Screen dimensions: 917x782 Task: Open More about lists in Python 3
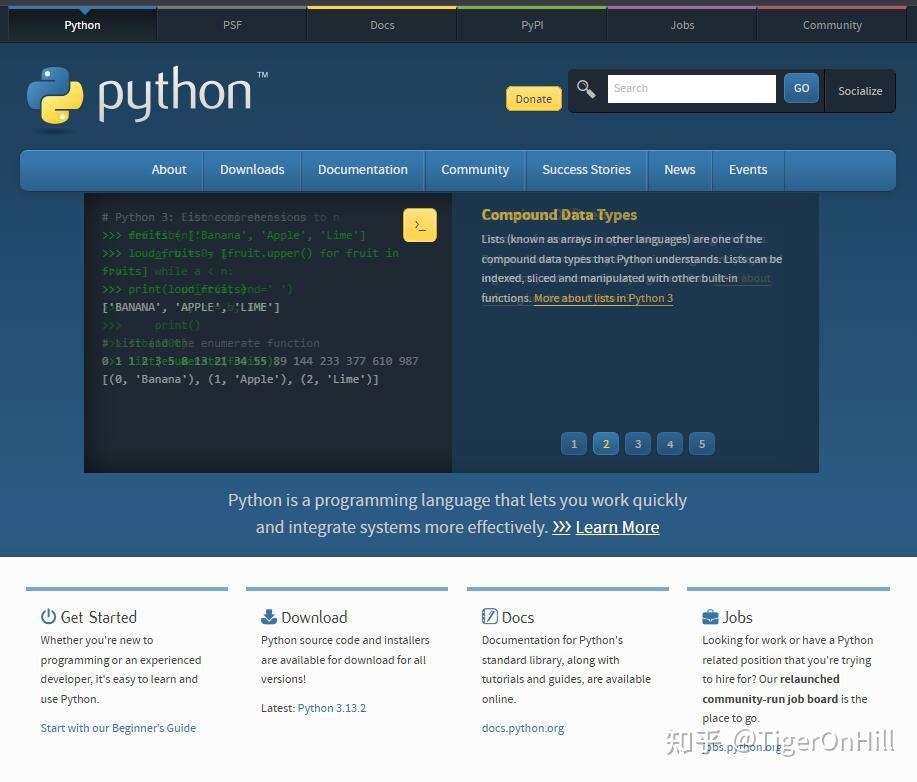(x=603, y=298)
